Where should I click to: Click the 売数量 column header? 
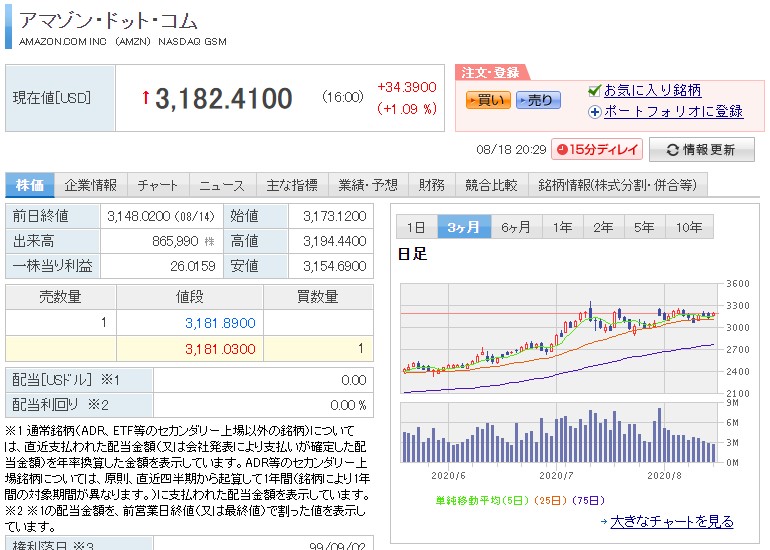(x=60, y=297)
